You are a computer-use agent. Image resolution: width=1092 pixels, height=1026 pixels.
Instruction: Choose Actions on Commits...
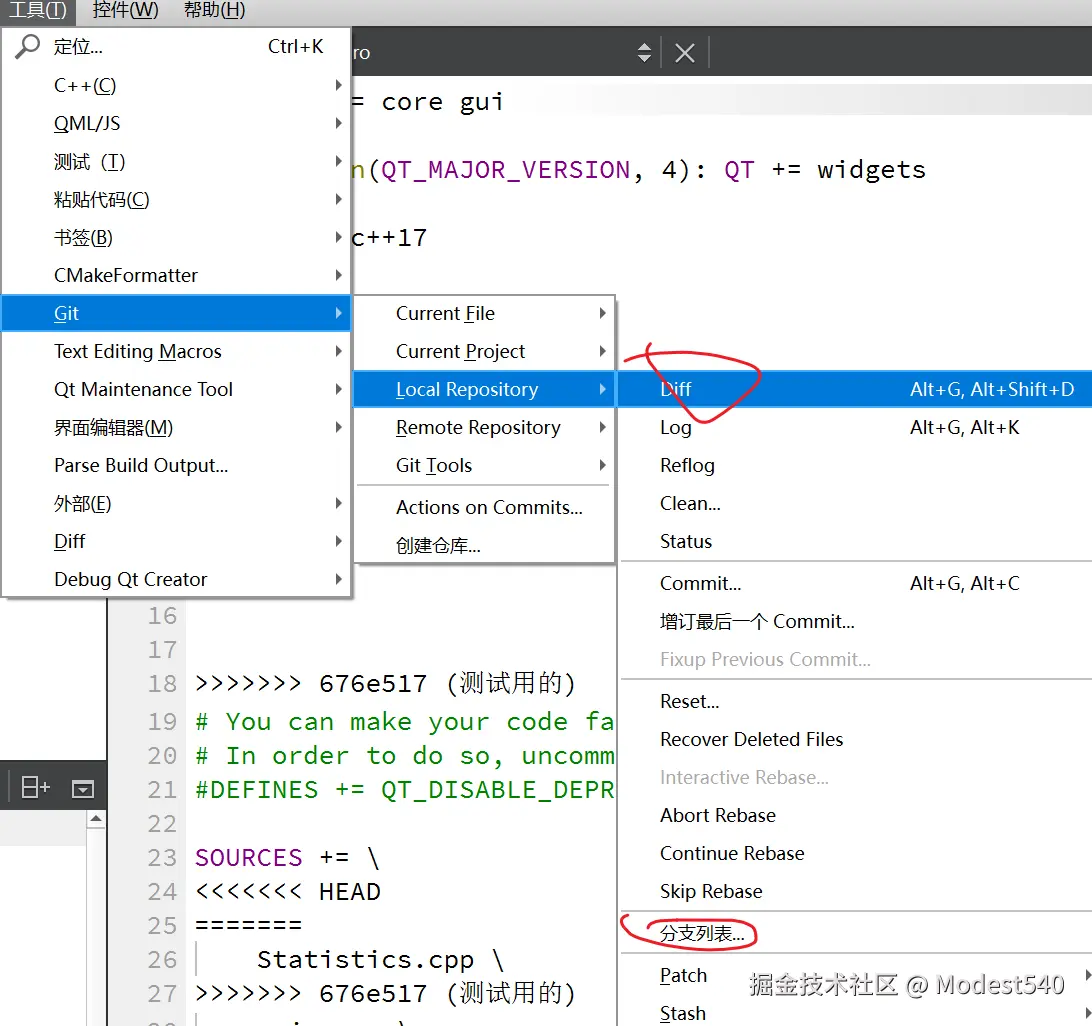point(484,507)
